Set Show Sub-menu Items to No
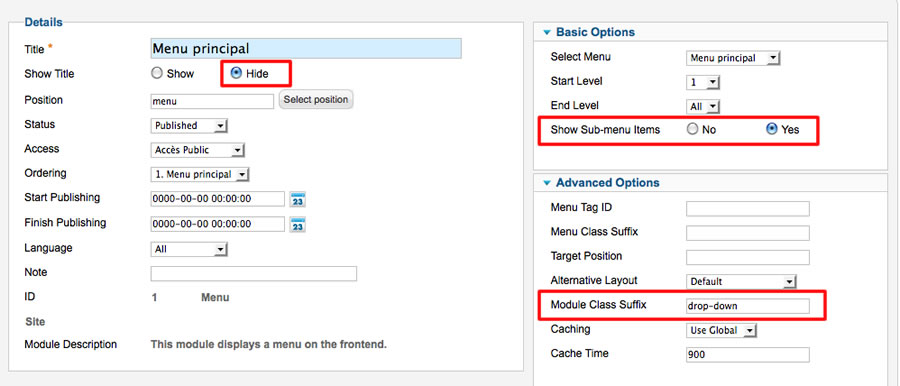 pos(693,129)
